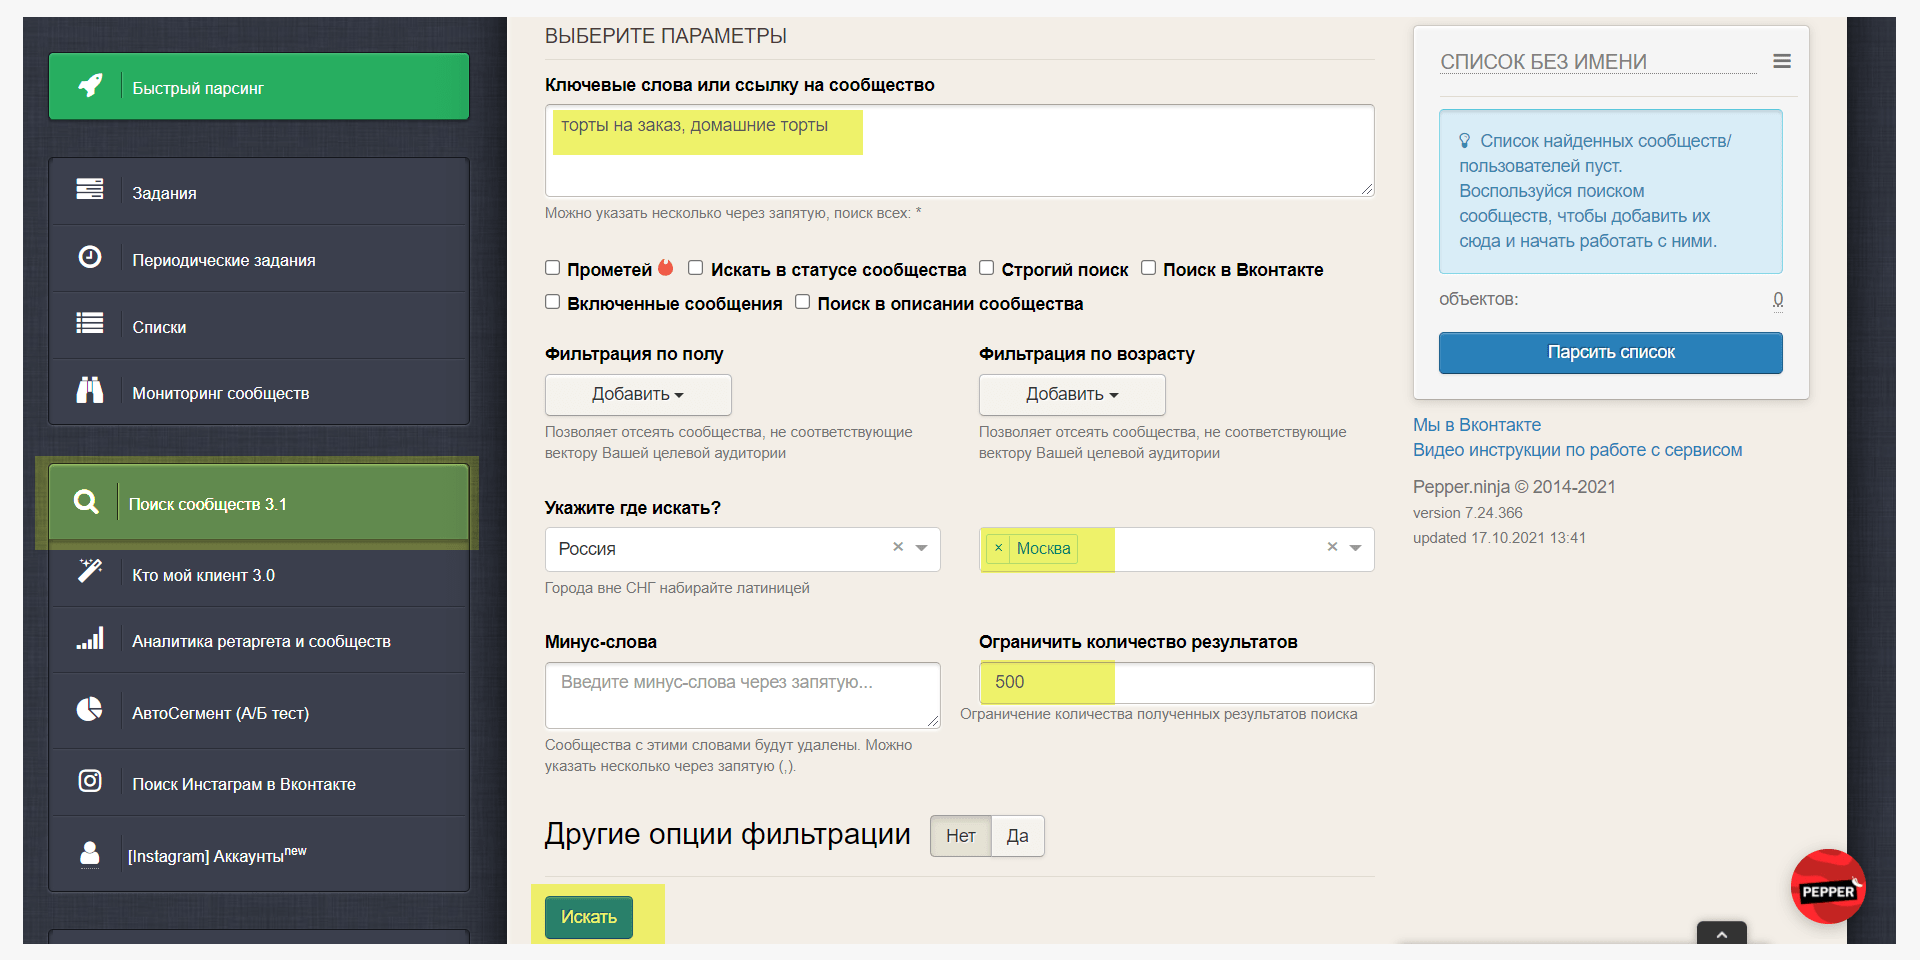The image size is (1920, 960).
Task: Enable the Прометей checkbox
Action: (x=552, y=268)
